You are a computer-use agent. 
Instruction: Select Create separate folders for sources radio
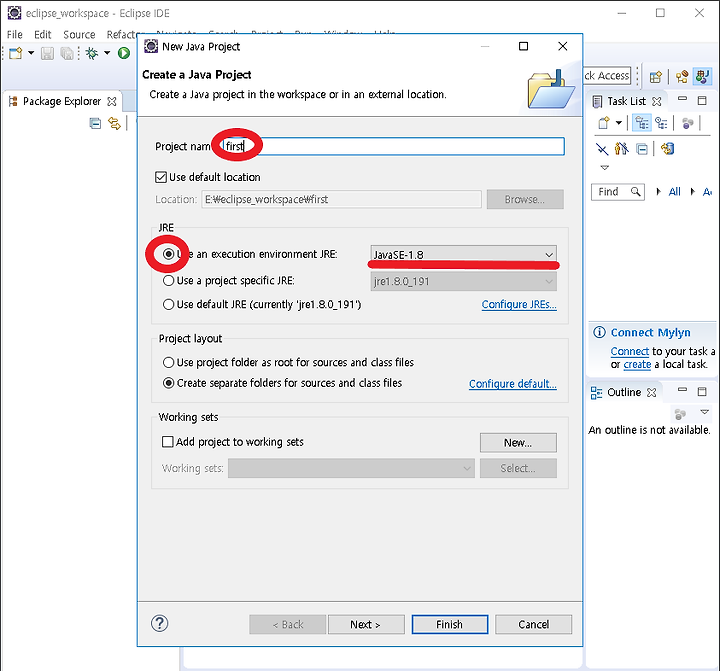pyautogui.click(x=169, y=383)
